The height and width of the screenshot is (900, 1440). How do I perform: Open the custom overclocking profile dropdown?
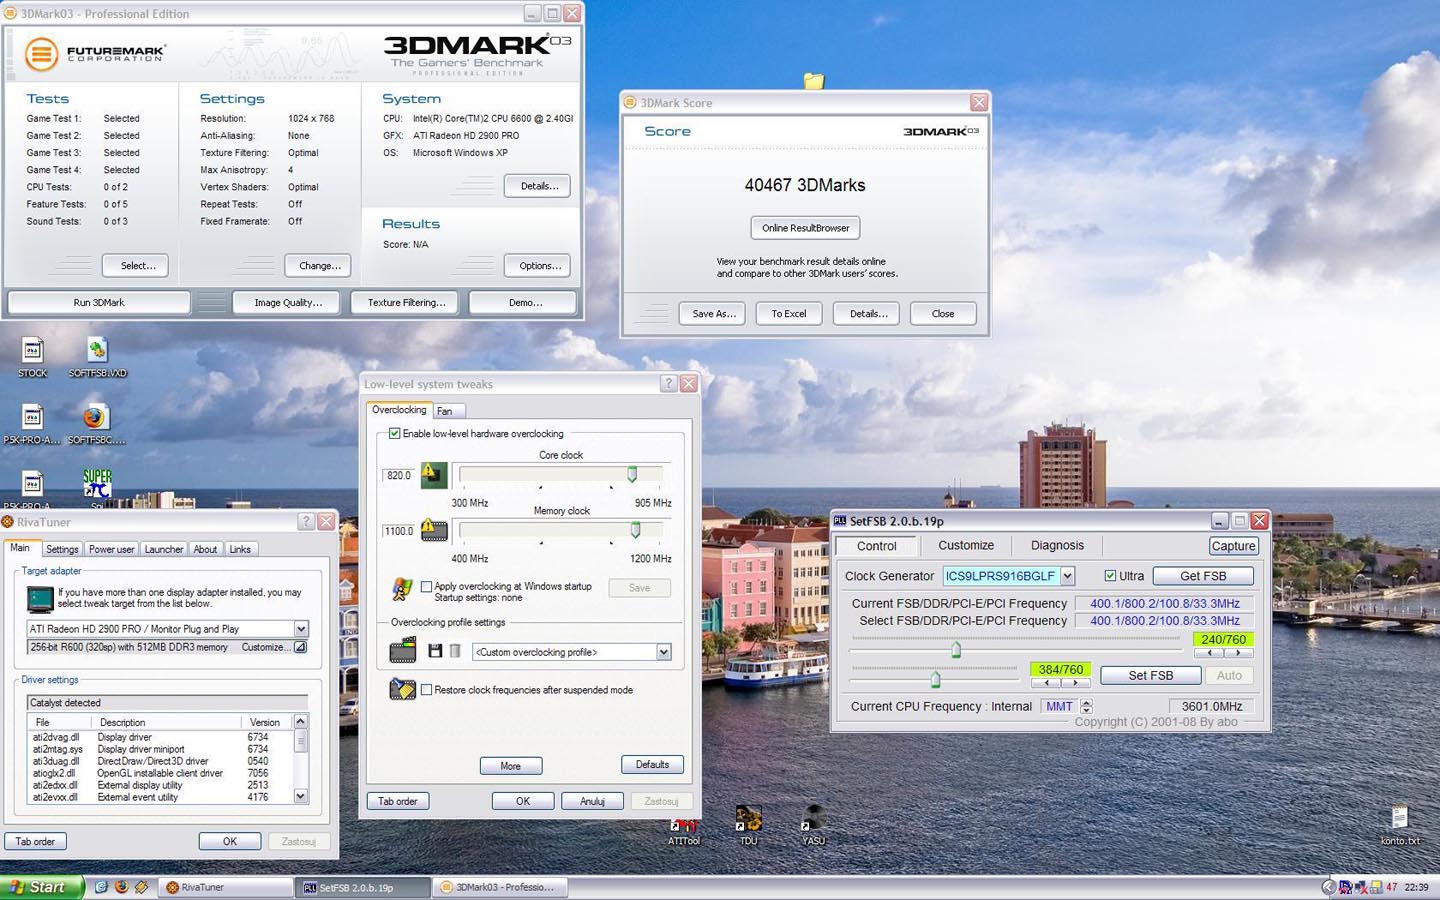[x=663, y=652]
